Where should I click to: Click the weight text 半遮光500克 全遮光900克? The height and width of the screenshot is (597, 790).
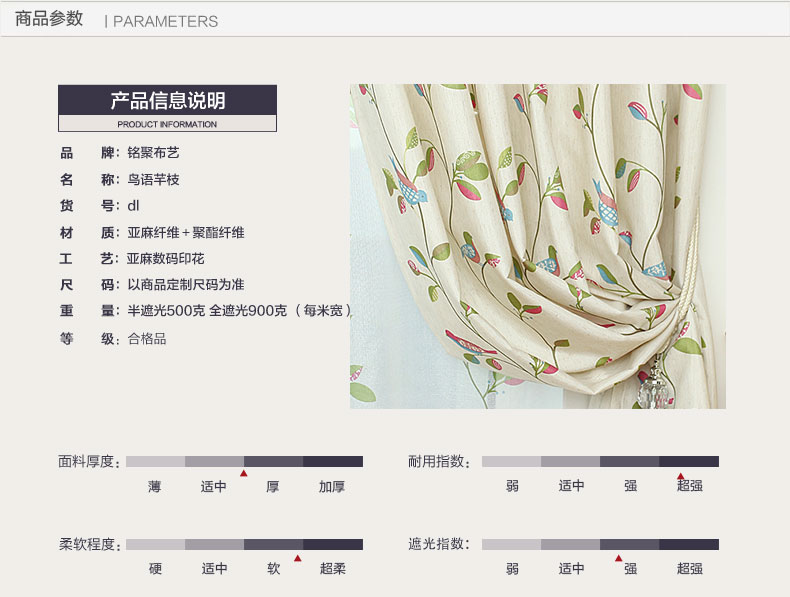click(207, 311)
